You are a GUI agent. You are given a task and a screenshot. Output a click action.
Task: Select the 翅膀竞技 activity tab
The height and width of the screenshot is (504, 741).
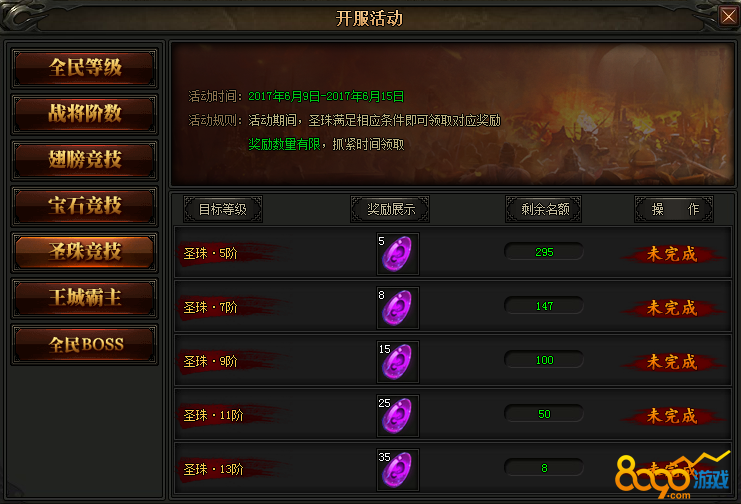tap(85, 160)
